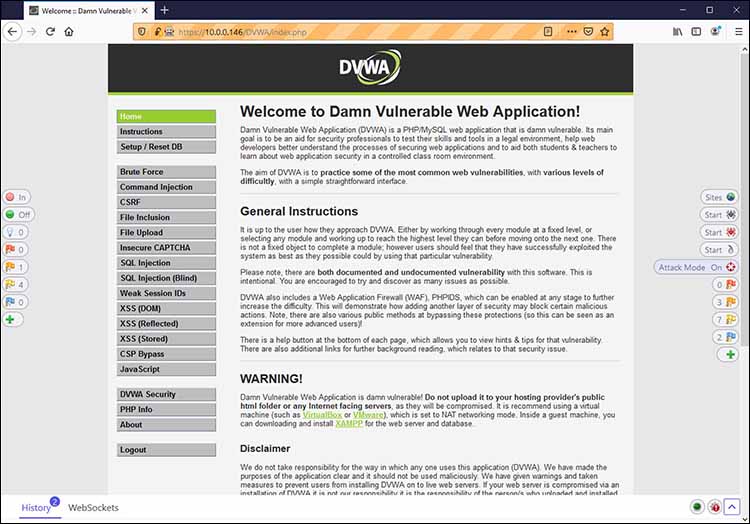Viewport: 750px width, 524px height.
Task: Open the SQL Injection (Blind) module
Action: tap(166, 278)
